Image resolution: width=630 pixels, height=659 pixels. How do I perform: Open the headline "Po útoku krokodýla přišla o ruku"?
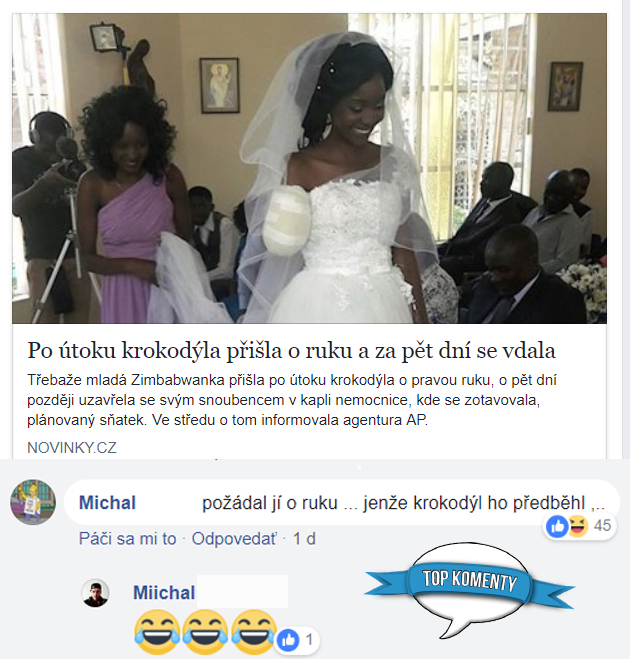click(x=291, y=351)
